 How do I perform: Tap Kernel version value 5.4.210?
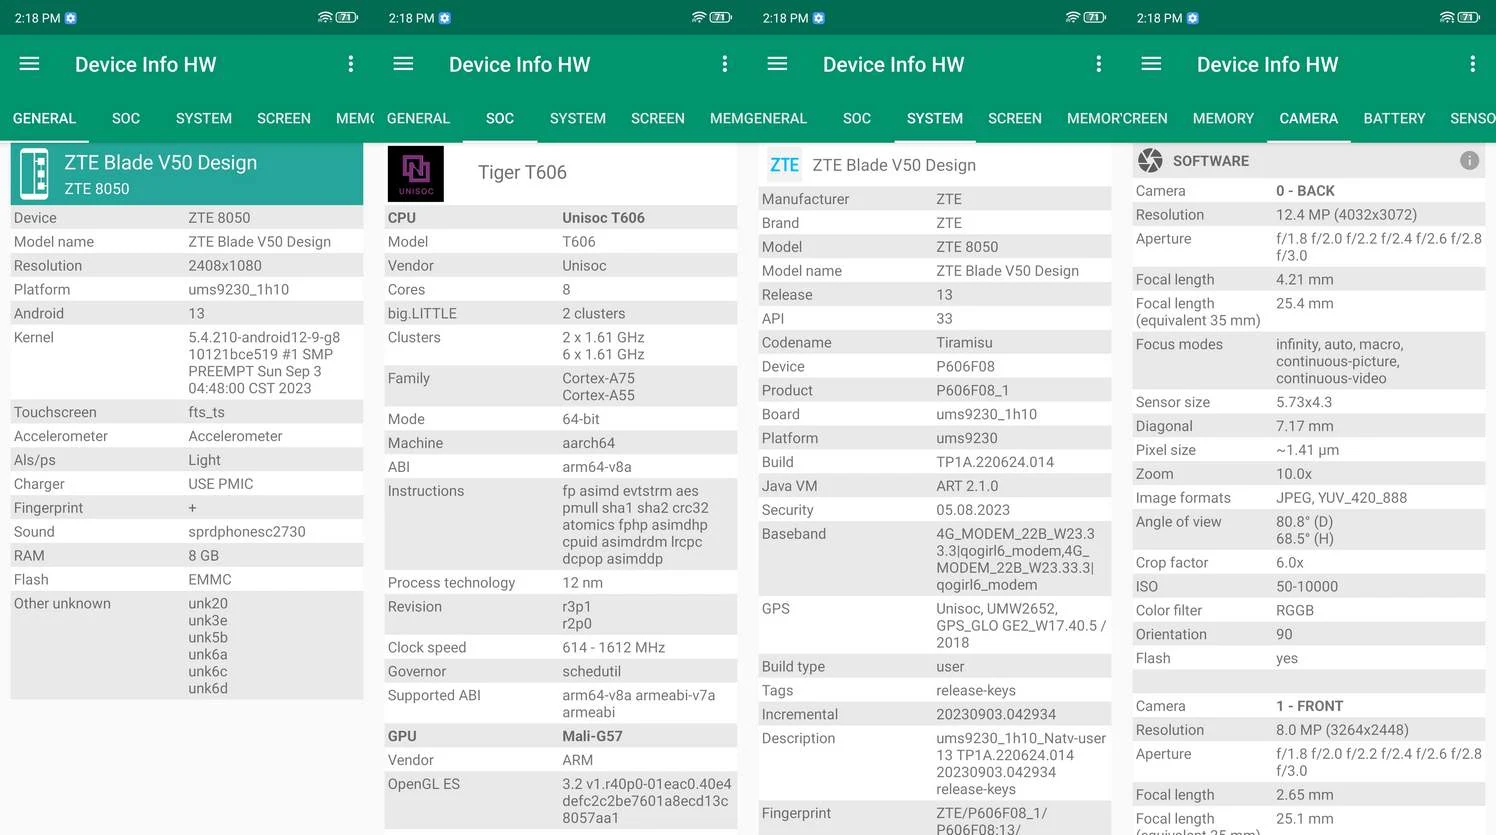point(264,363)
